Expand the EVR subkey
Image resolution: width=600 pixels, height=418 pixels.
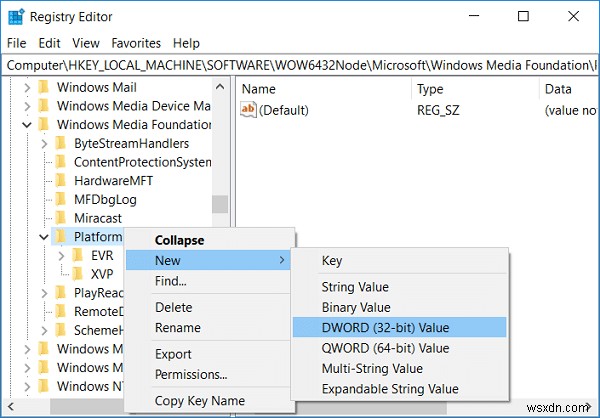(61, 256)
